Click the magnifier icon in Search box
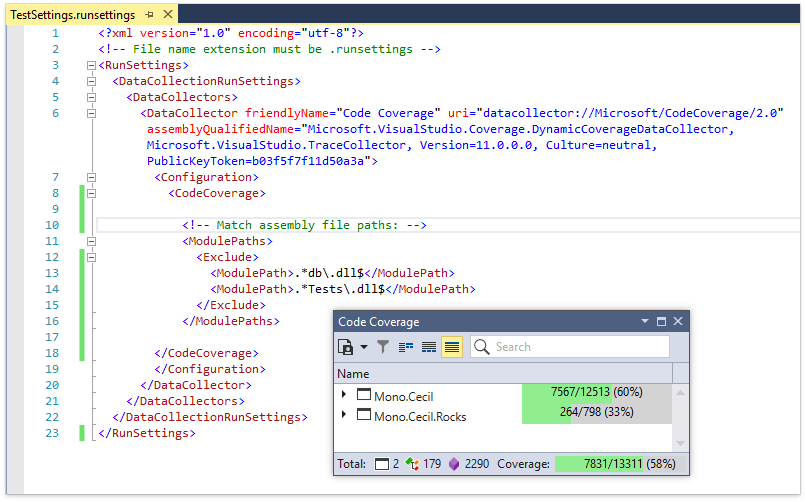806x502 pixels. click(x=481, y=347)
